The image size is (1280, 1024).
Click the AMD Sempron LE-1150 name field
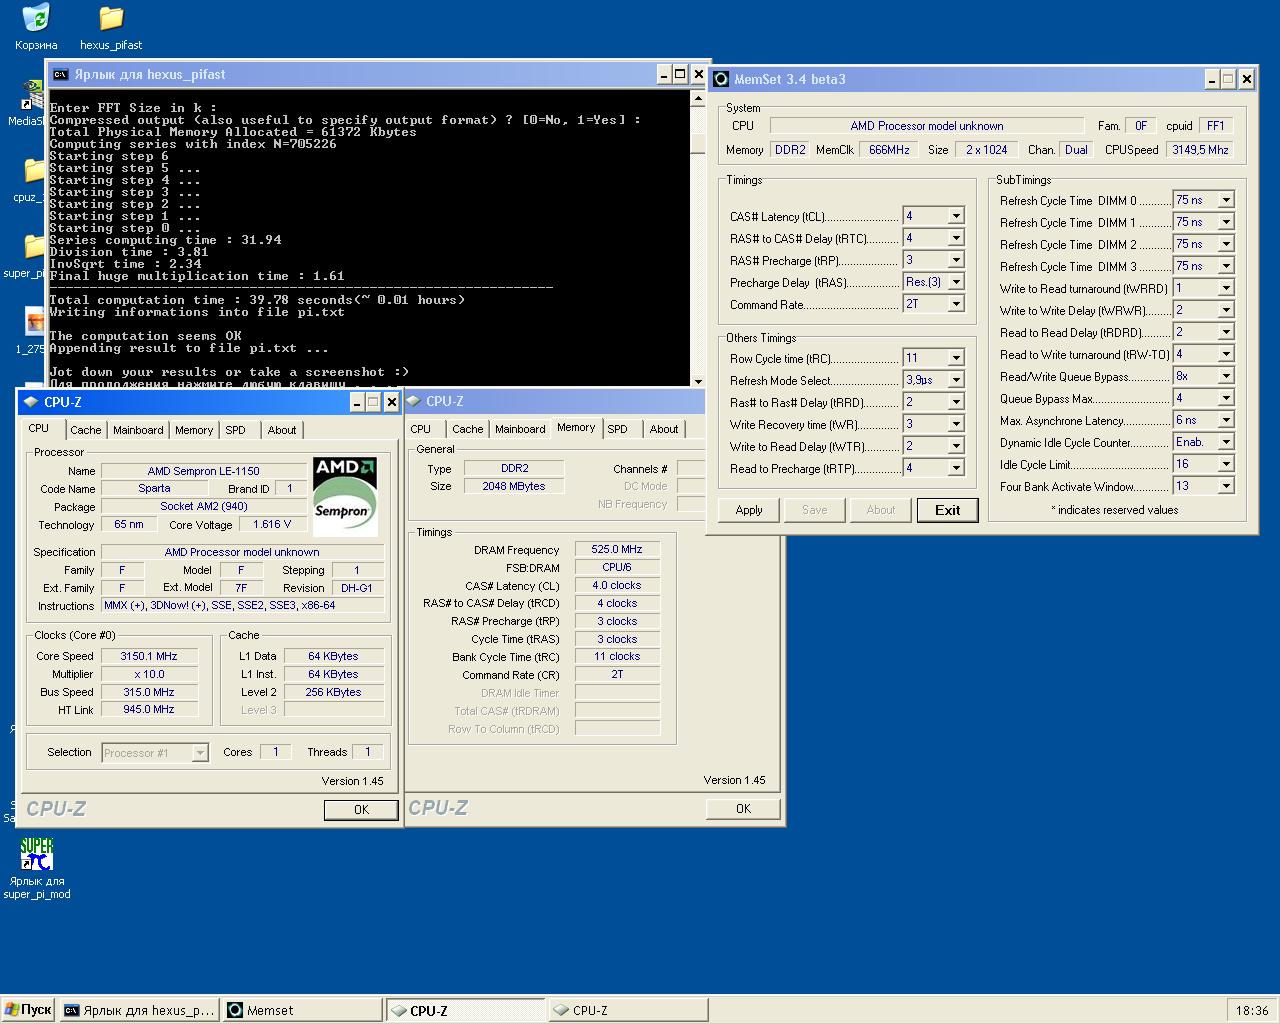point(204,471)
